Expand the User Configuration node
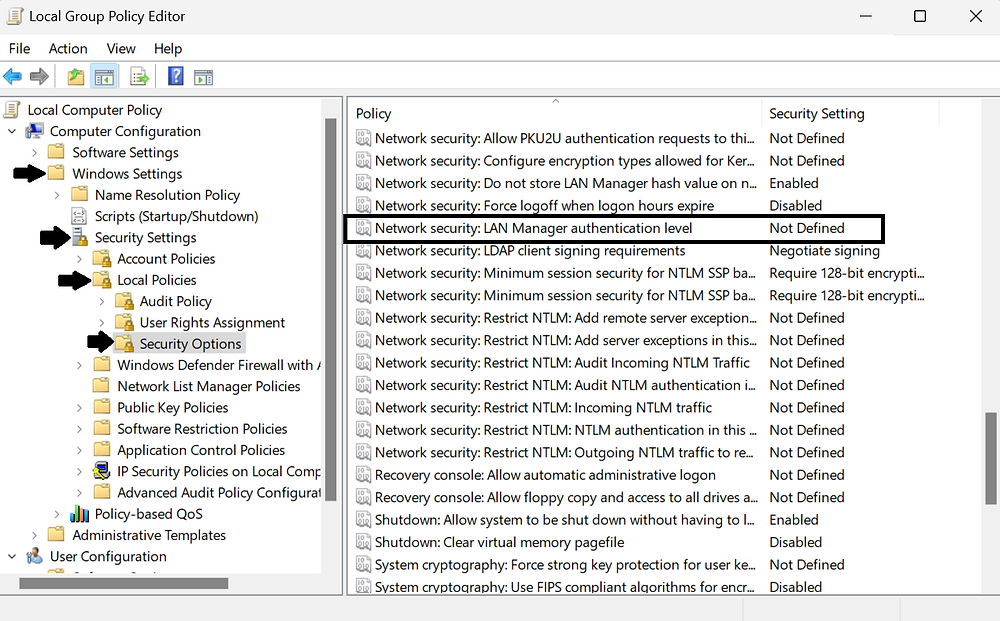 [x=11, y=556]
